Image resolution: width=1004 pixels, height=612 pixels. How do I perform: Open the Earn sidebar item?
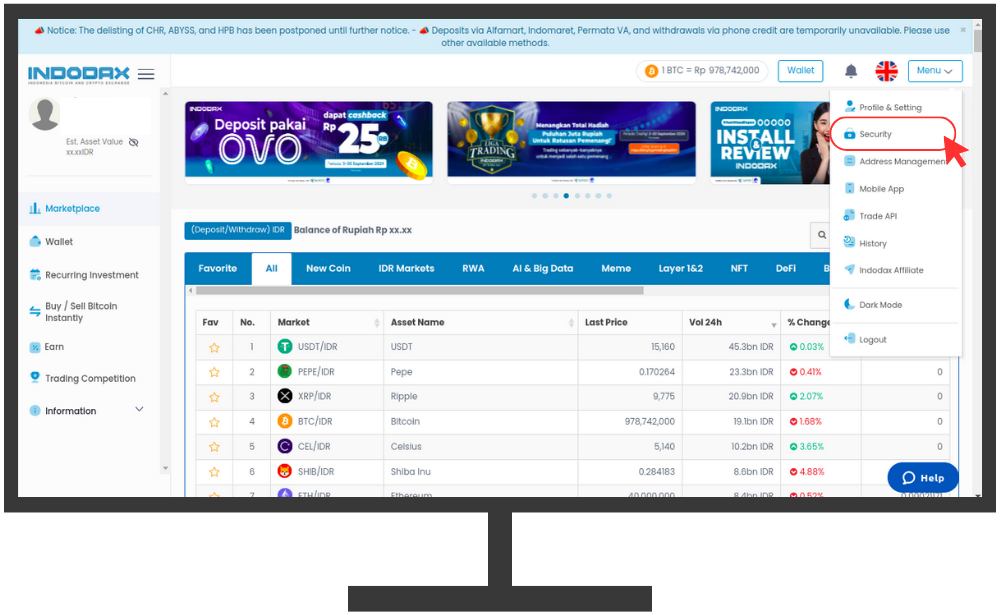47,347
